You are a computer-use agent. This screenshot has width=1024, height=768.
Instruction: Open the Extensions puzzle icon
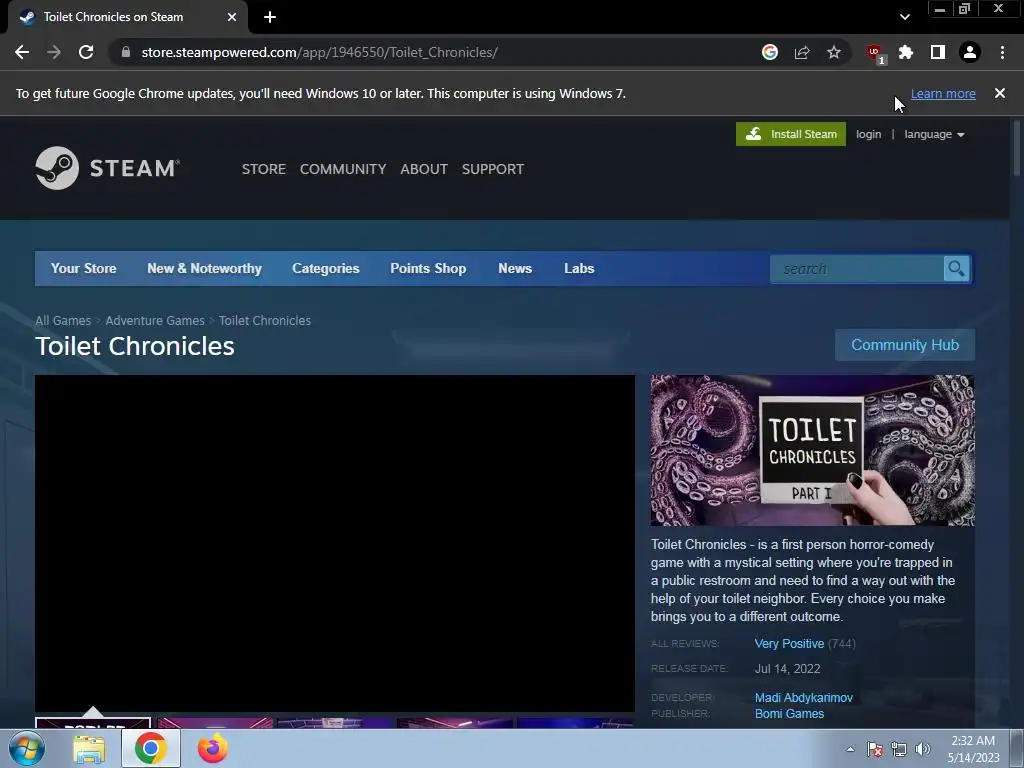906,52
